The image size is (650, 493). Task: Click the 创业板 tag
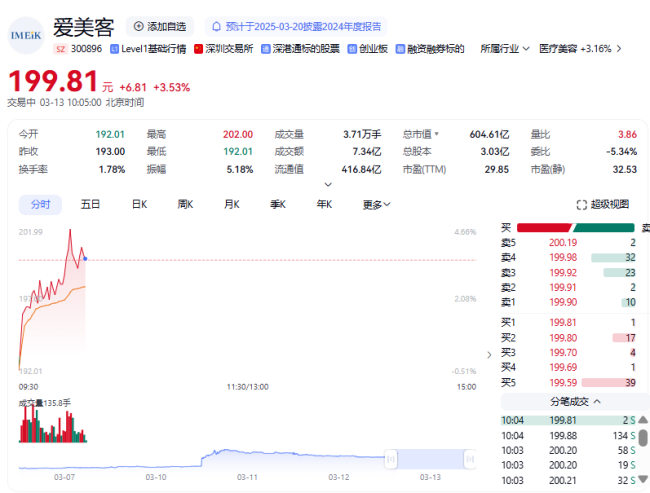(368, 49)
